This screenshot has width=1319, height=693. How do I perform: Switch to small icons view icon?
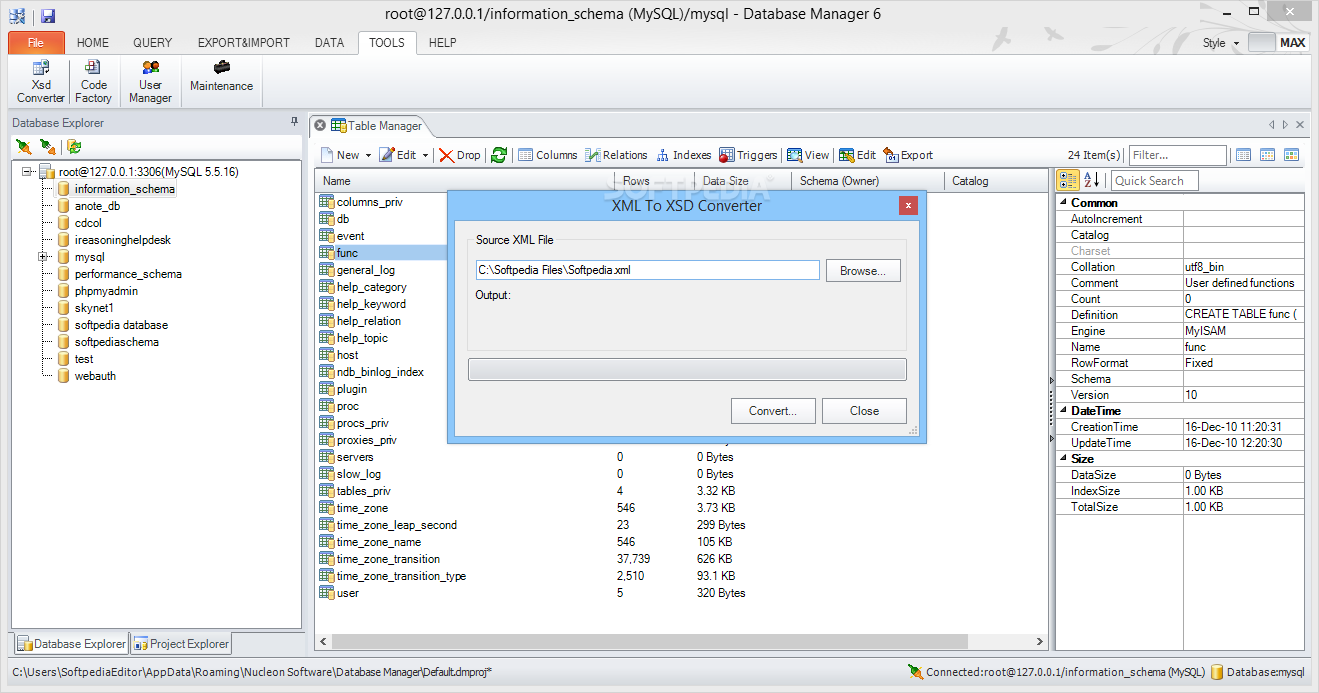1267,155
